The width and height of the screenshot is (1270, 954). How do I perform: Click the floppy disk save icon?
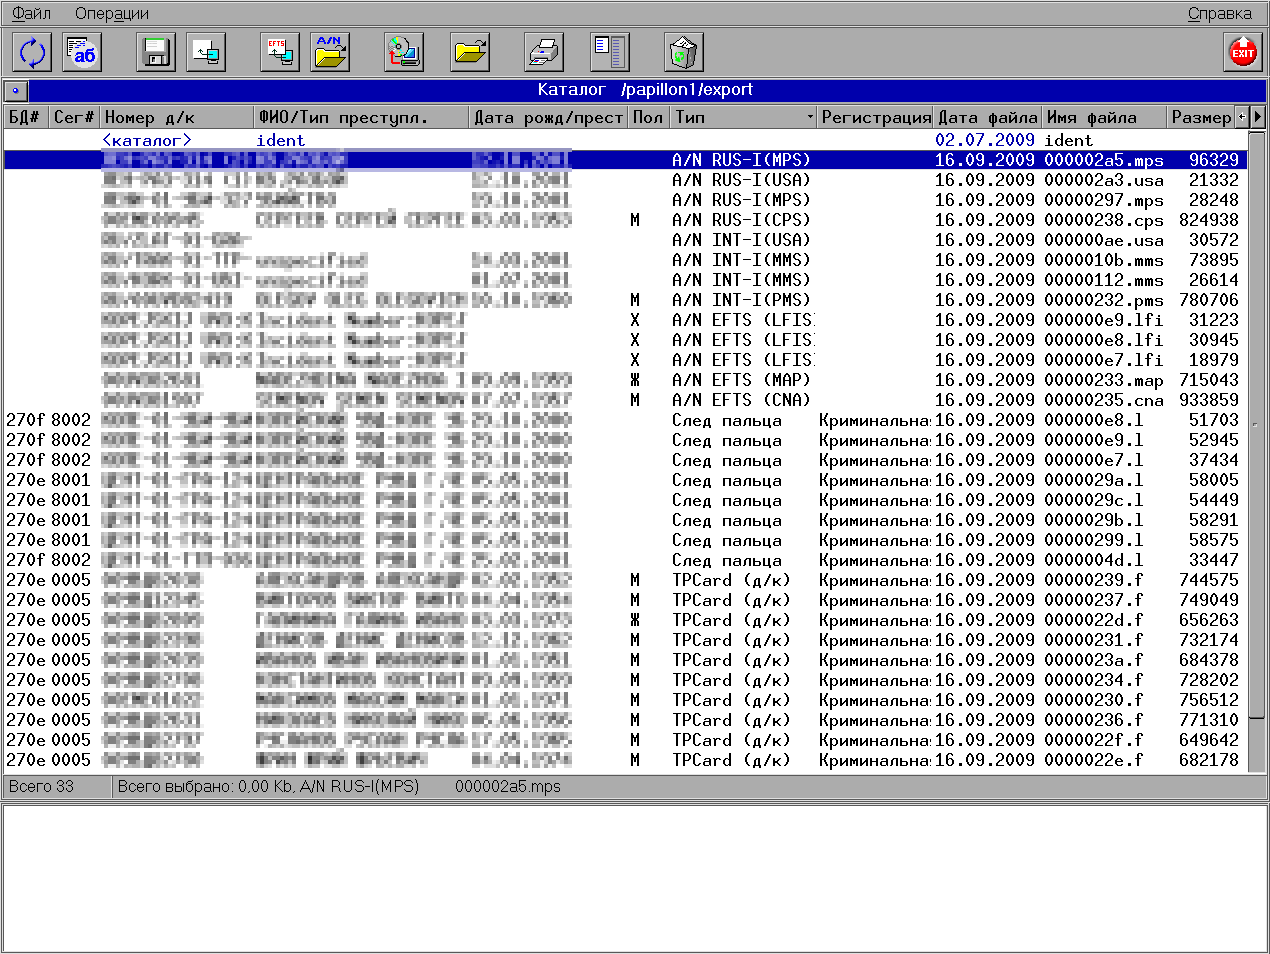[x=156, y=52]
